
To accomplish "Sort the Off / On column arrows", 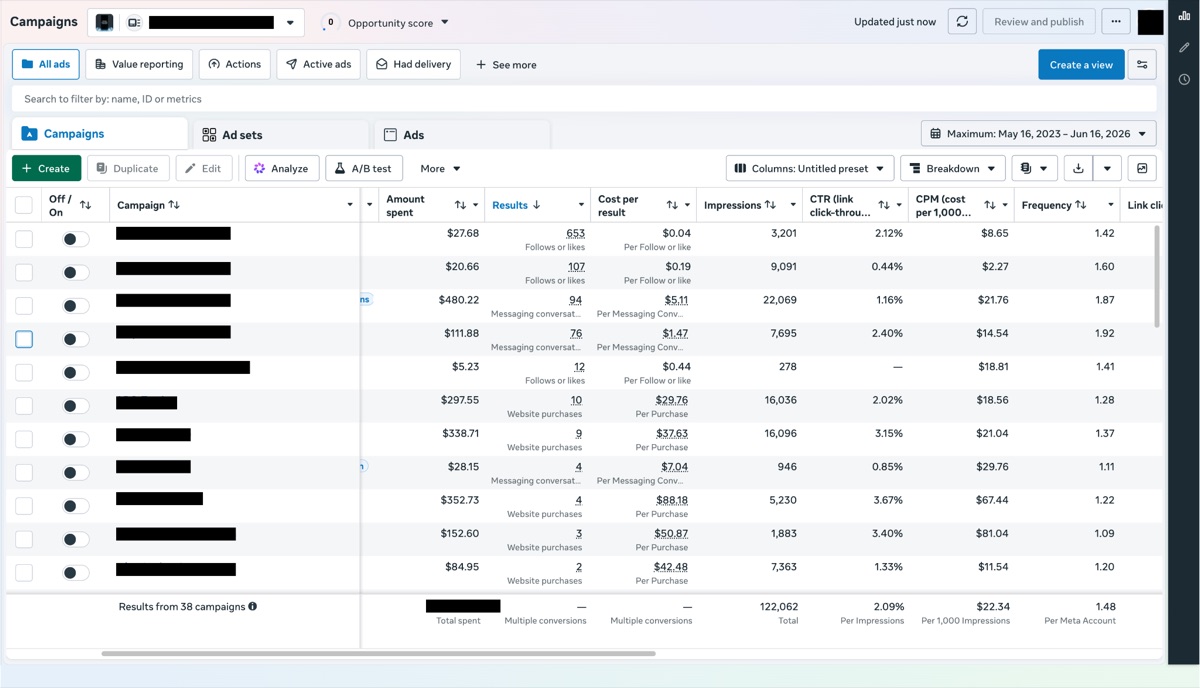I will pos(85,205).
